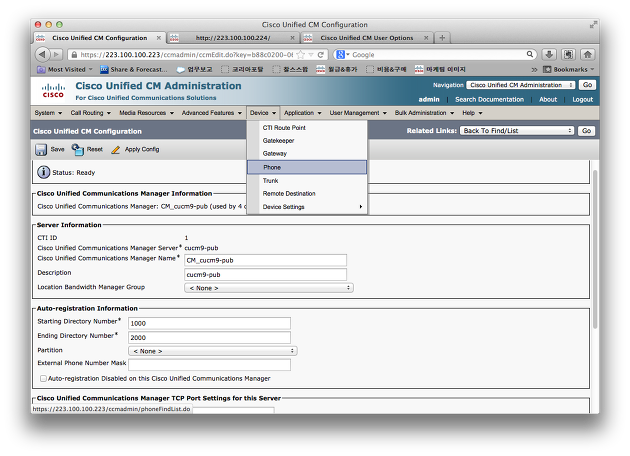Click the Description field
This screenshot has height=456, width=630.
[265, 275]
